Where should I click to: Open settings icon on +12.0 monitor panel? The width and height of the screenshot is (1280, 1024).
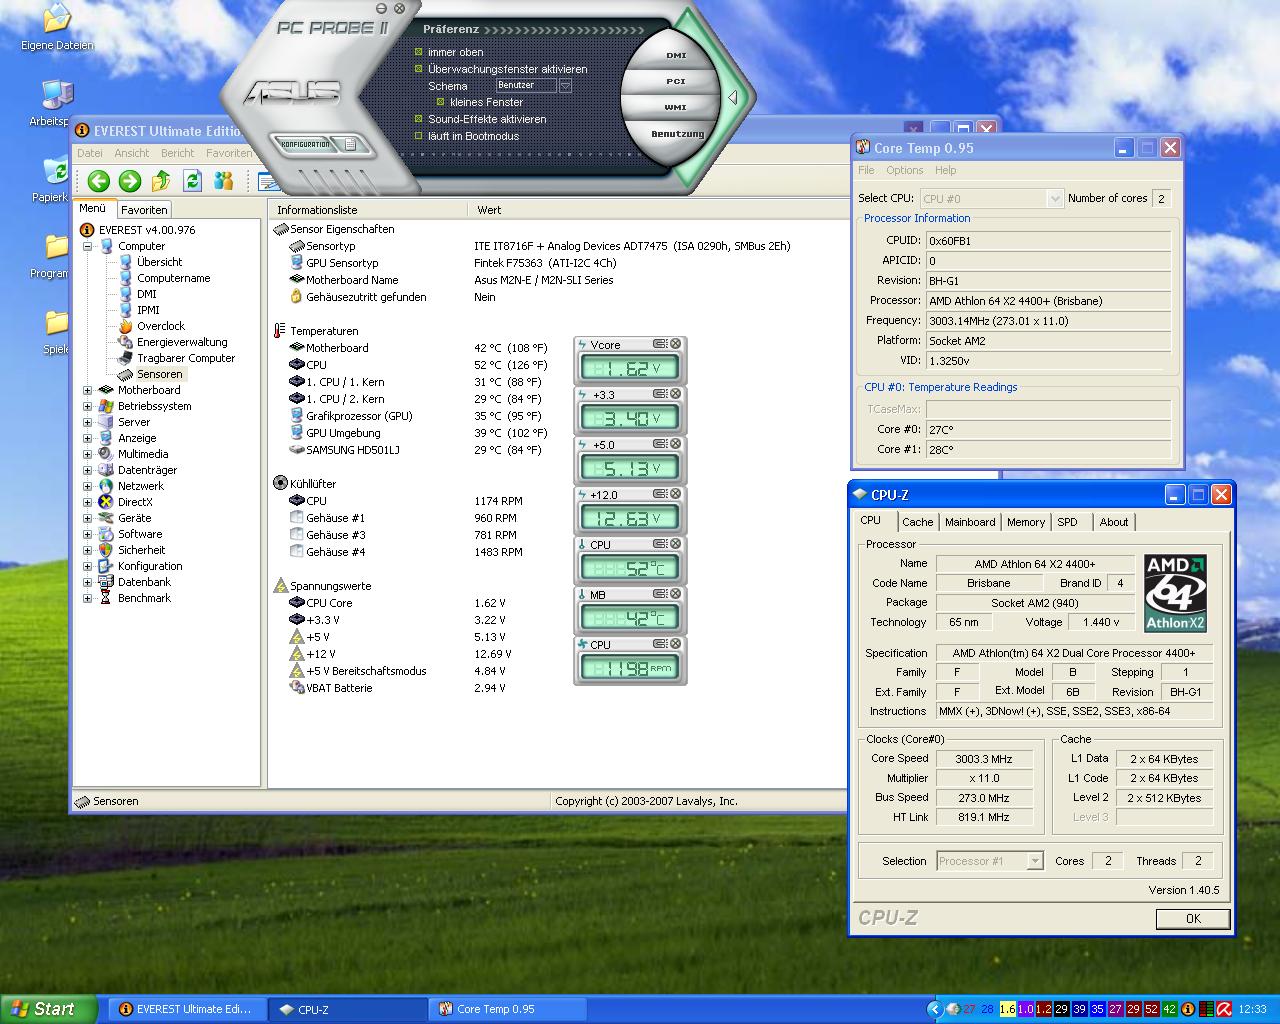click(660, 494)
